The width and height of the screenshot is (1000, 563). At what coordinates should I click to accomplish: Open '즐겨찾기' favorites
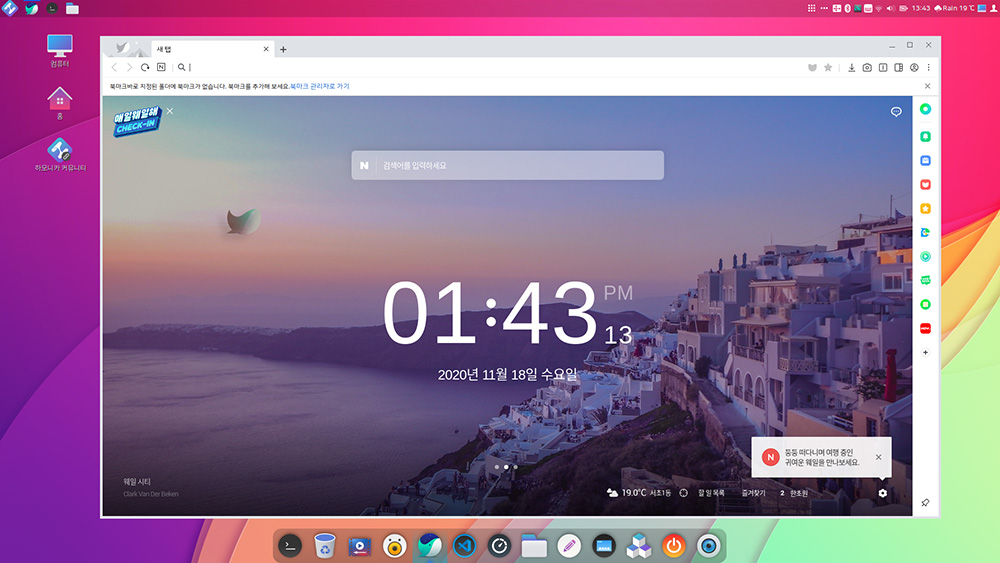(754, 493)
